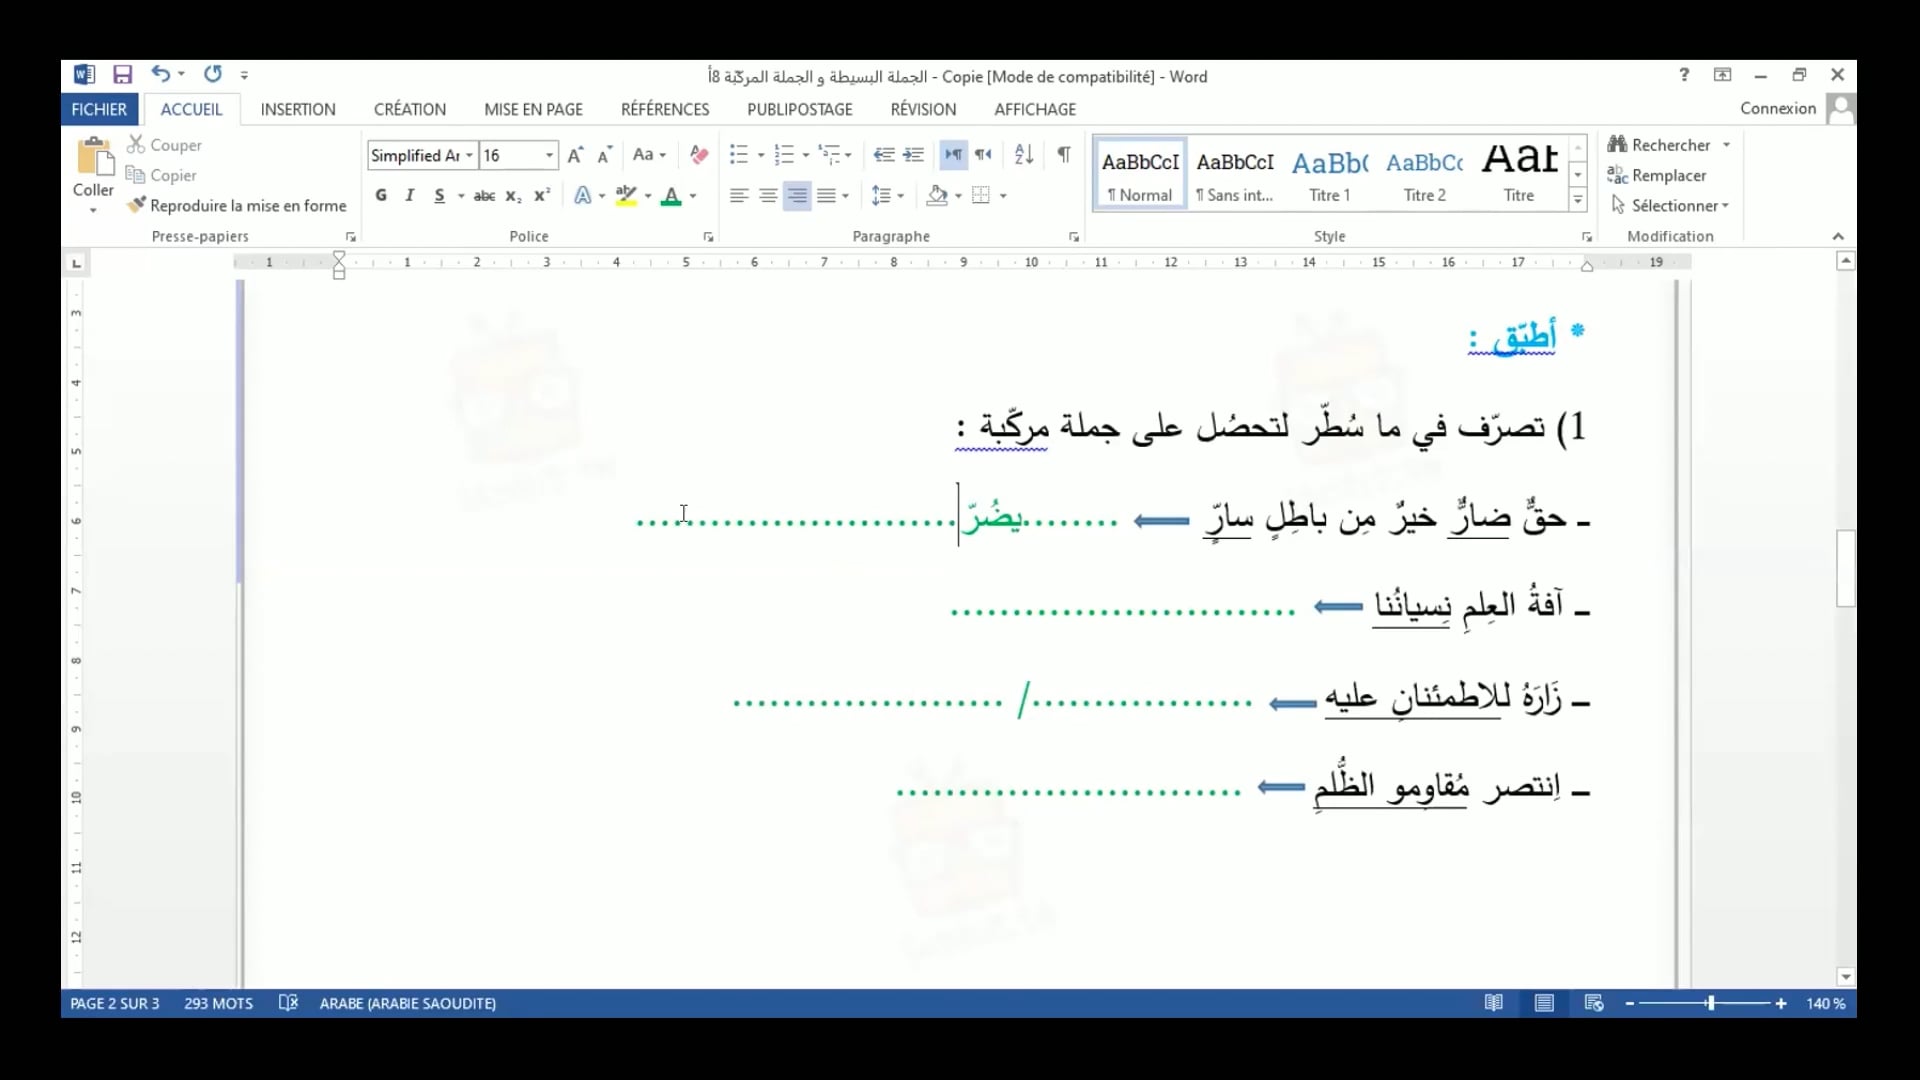Click the Undo arrow icon
The width and height of the screenshot is (1920, 1080).
click(x=160, y=74)
